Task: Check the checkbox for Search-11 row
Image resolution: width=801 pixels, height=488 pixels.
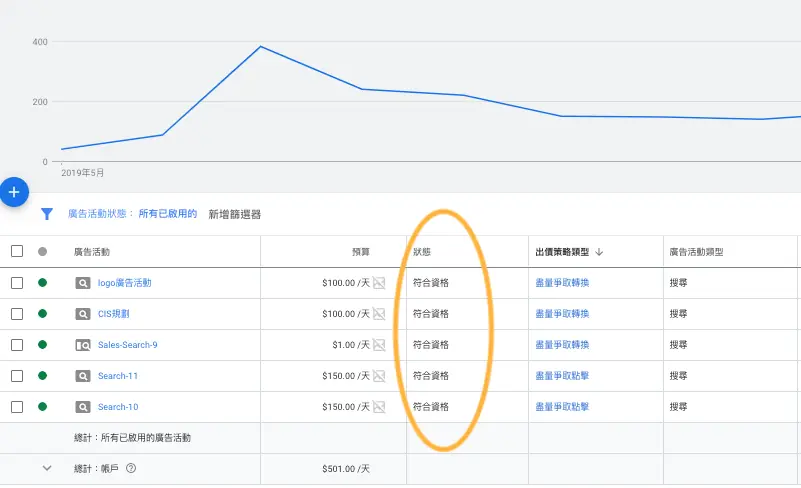Action: [17, 376]
